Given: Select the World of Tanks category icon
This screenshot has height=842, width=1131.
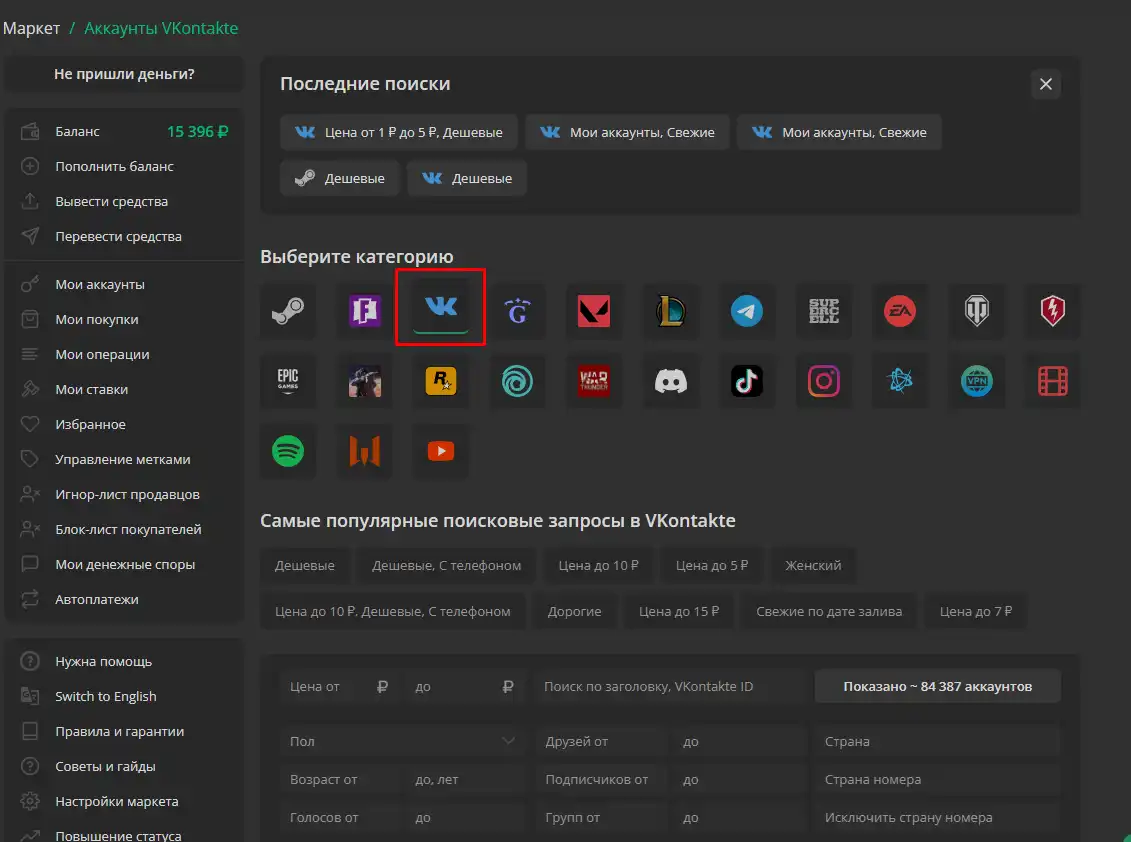Looking at the screenshot, I should [977, 311].
